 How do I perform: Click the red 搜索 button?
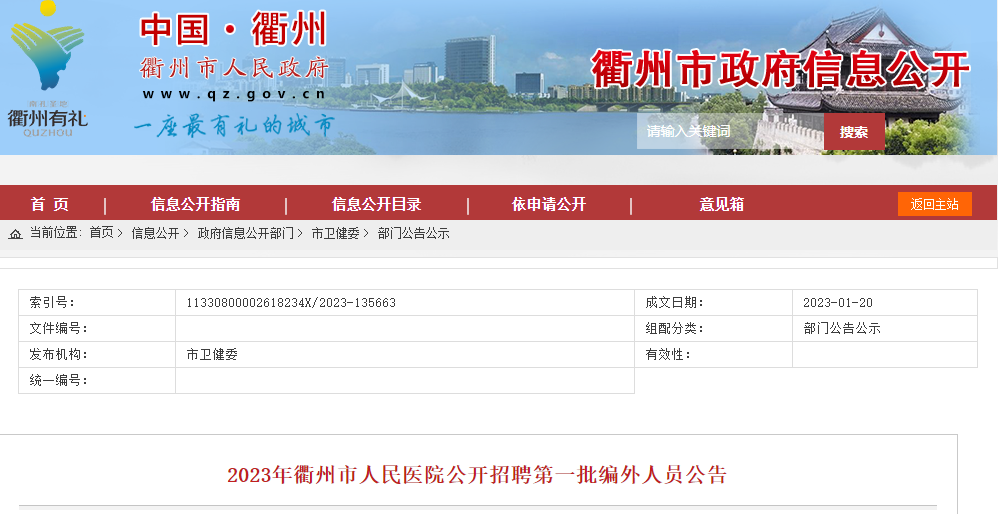pyautogui.click(x=854, y=132)
